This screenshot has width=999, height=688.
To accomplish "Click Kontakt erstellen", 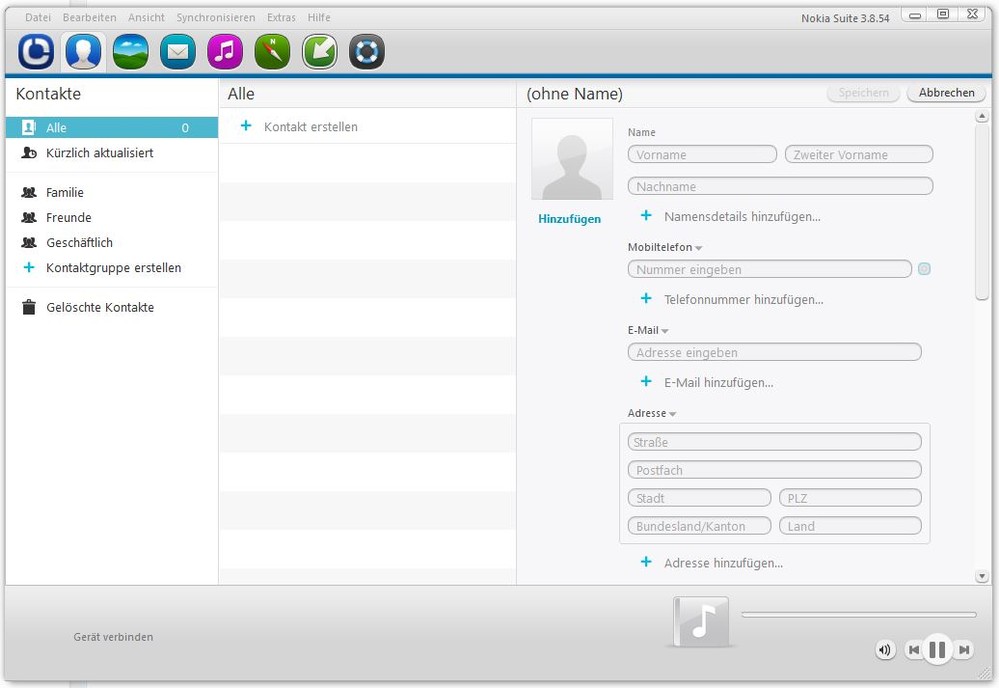I will (310, 127).
